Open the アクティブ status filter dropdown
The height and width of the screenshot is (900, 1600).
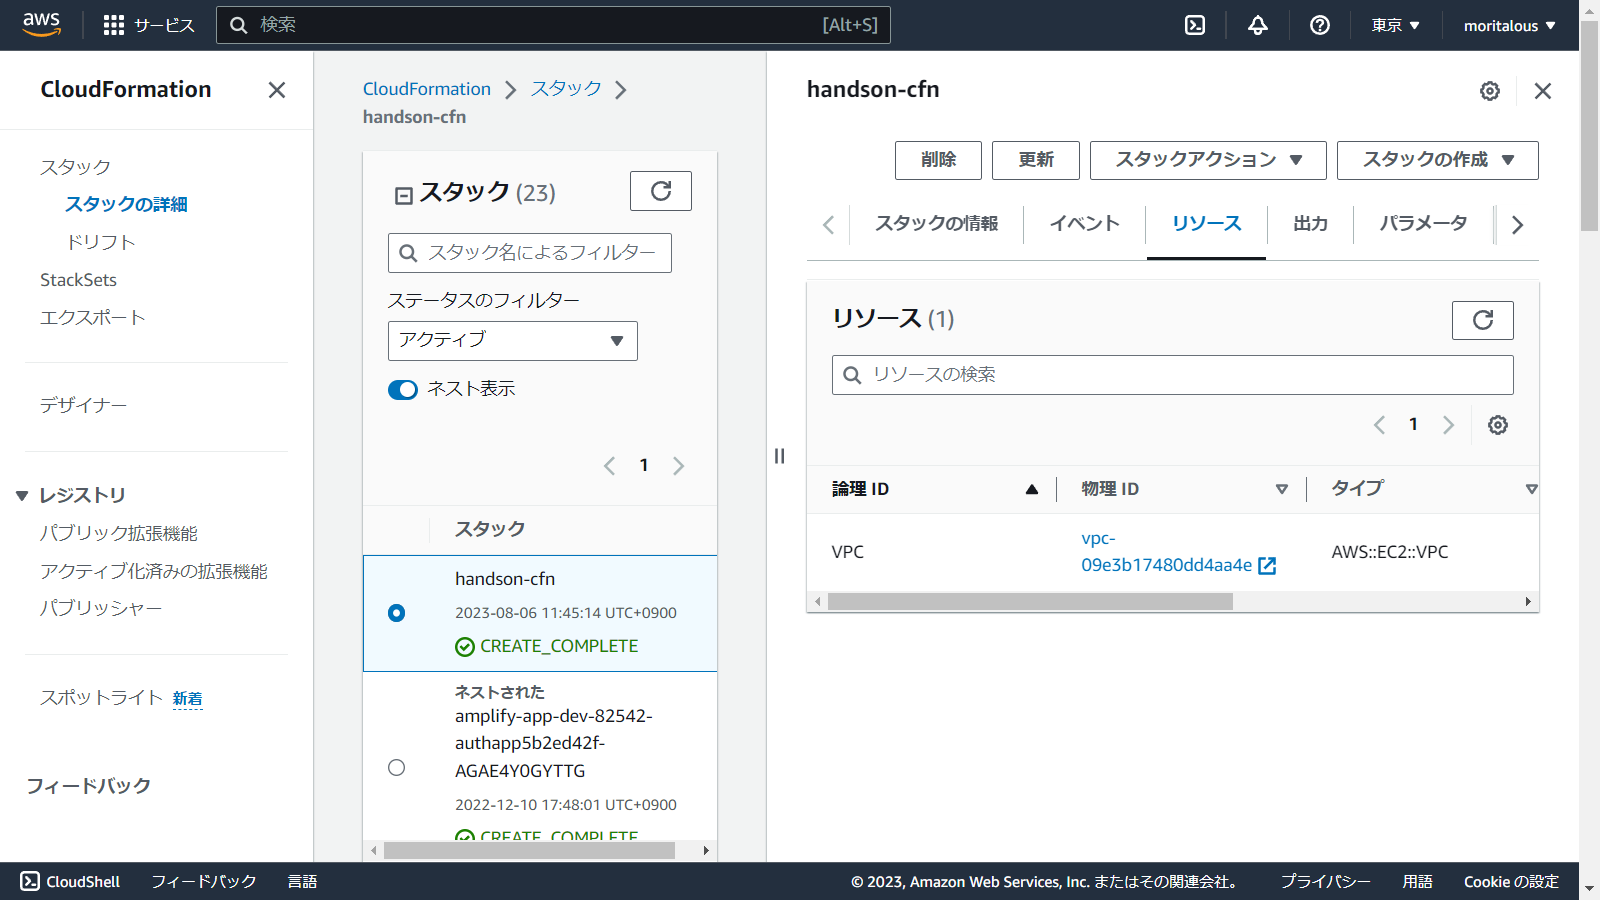pos(512,341)
